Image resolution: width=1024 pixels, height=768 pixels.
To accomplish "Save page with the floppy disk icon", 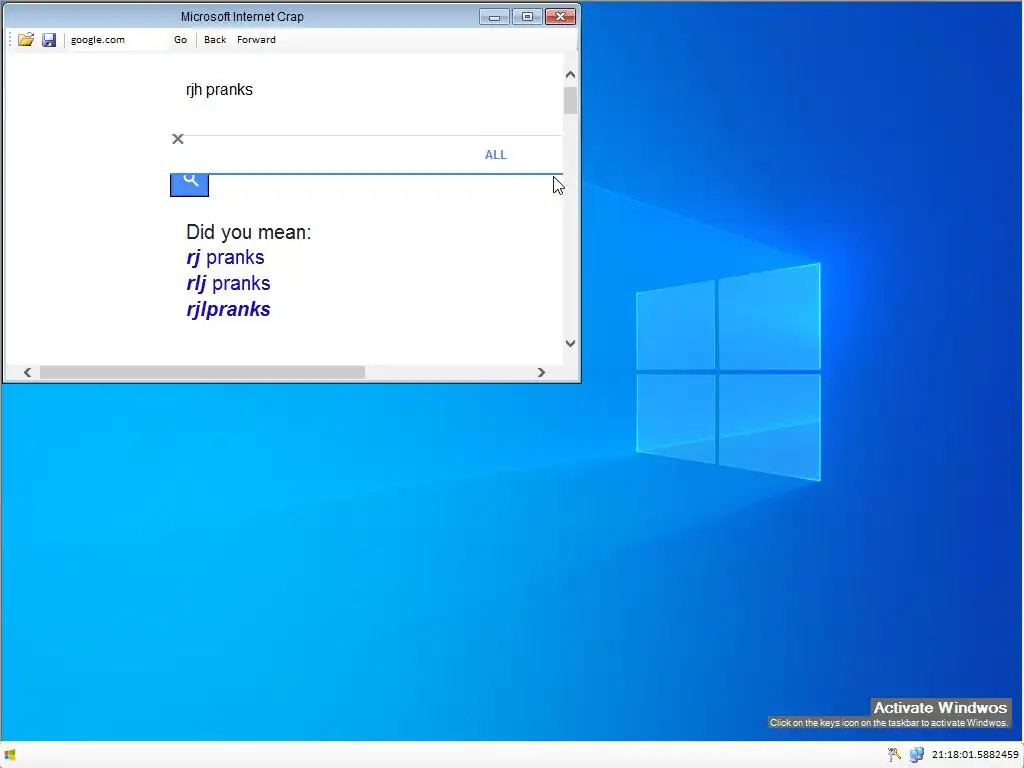I will (49, 40).
